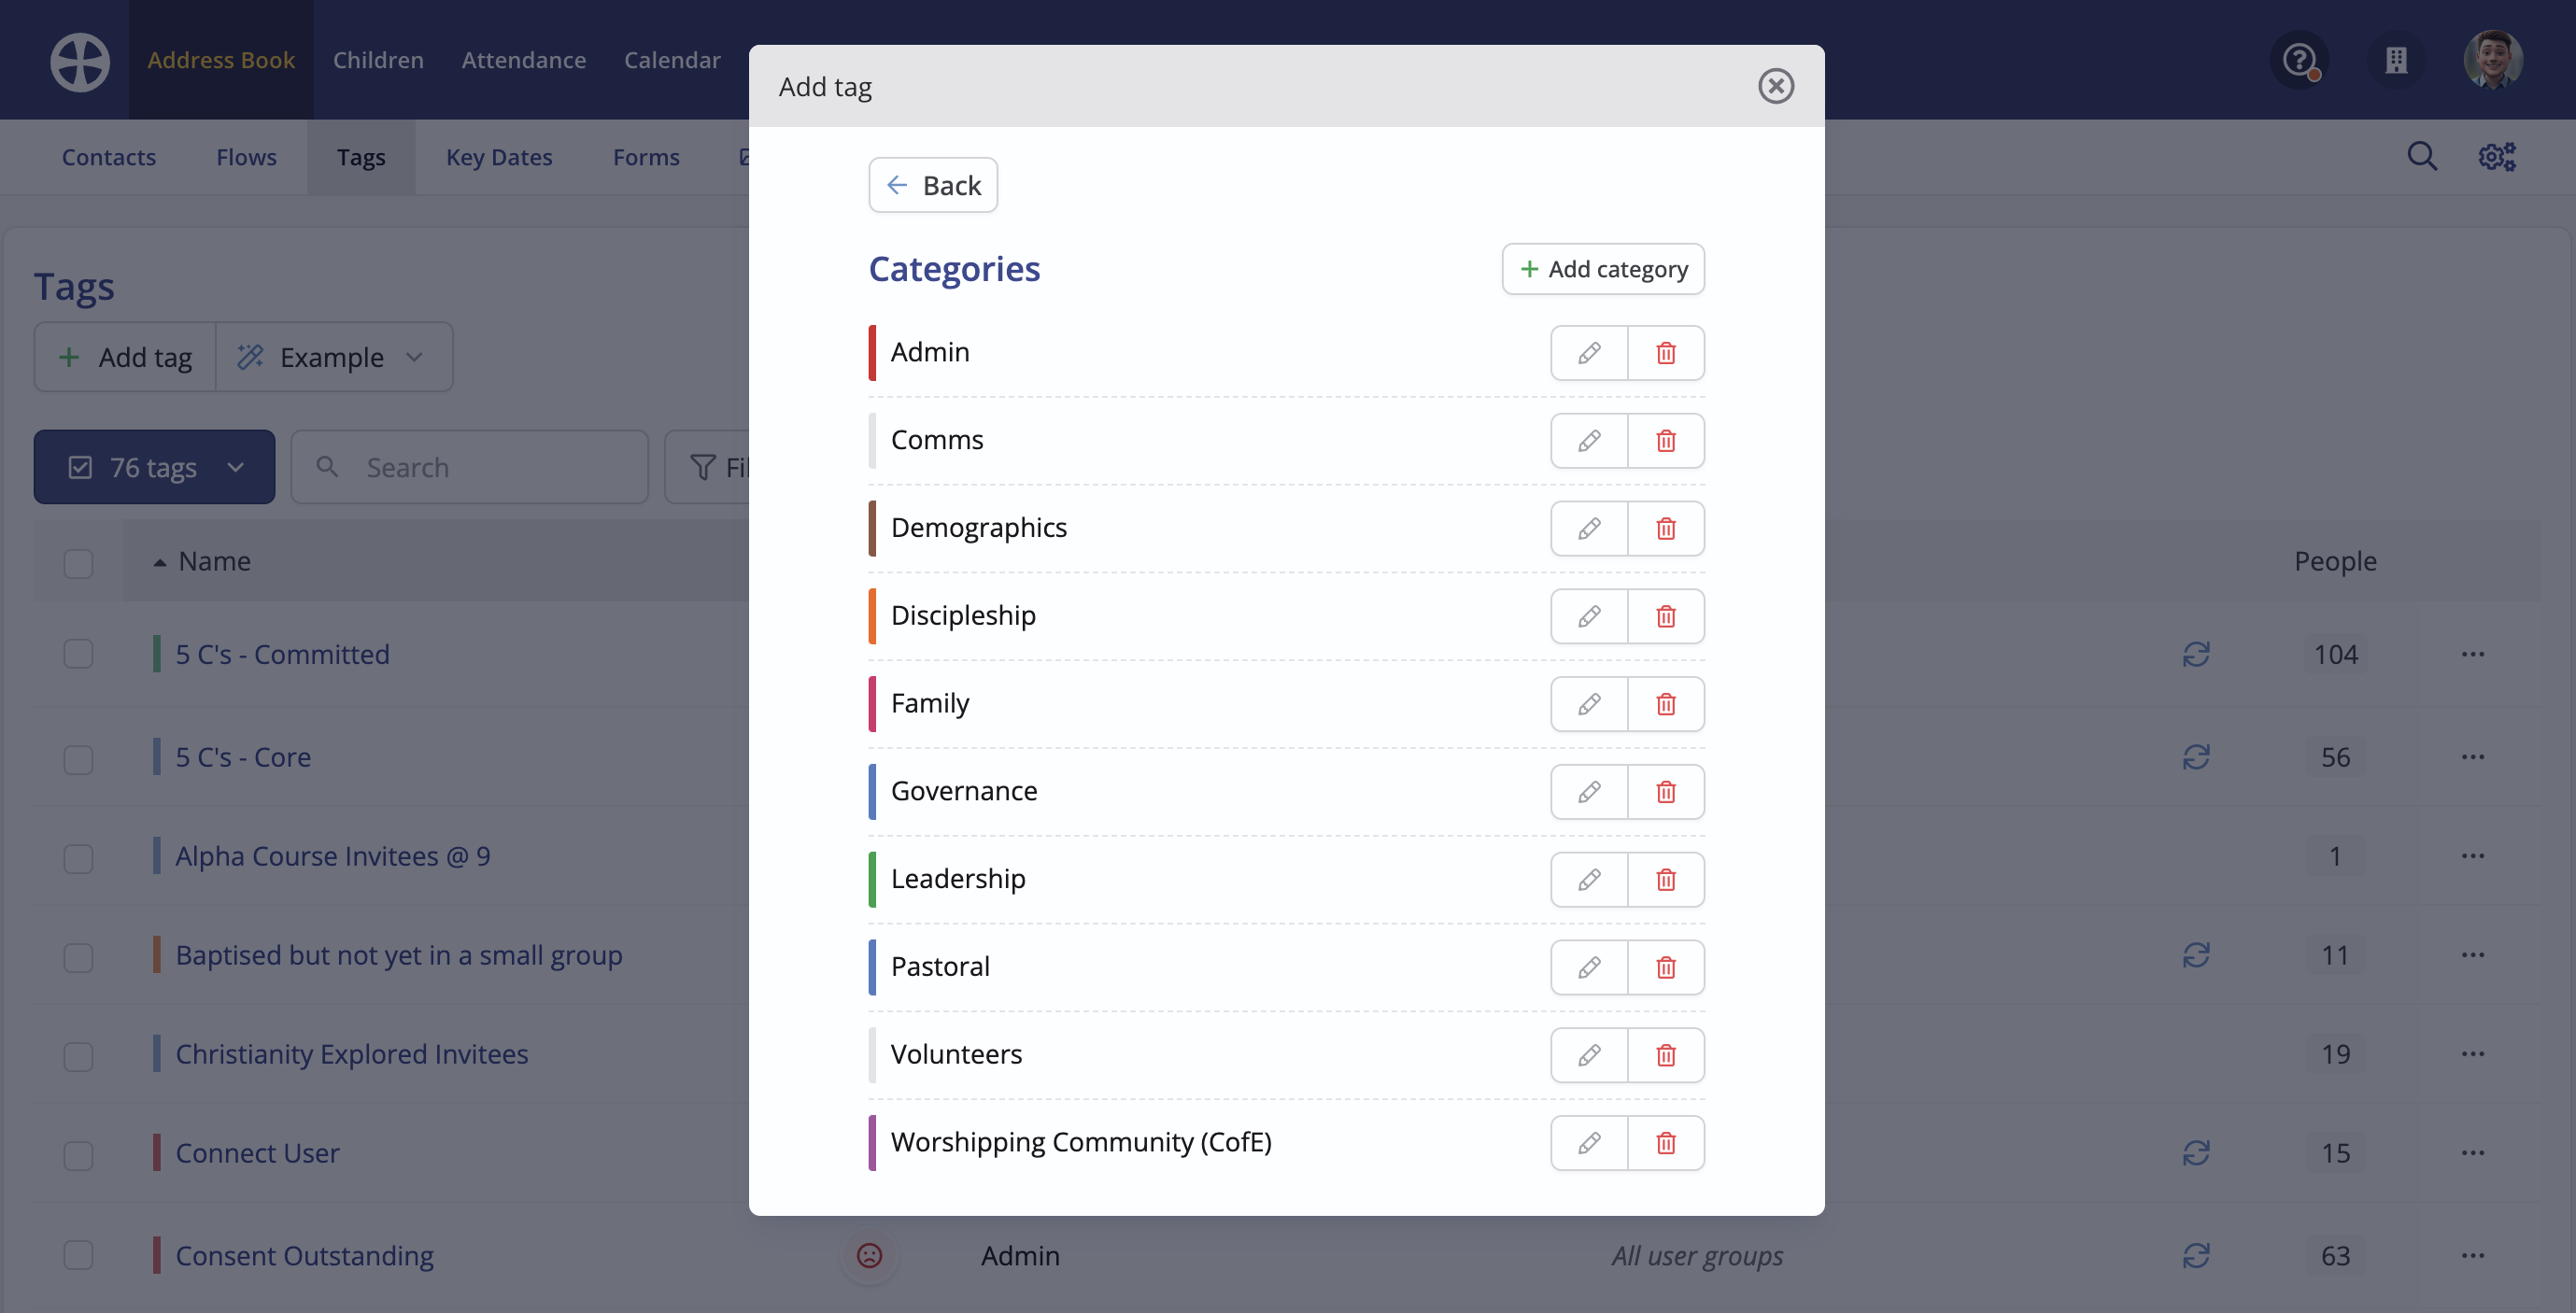Go Back from the Categories view
Screen dimensions: 2576x1313
(x=933, y=185)
